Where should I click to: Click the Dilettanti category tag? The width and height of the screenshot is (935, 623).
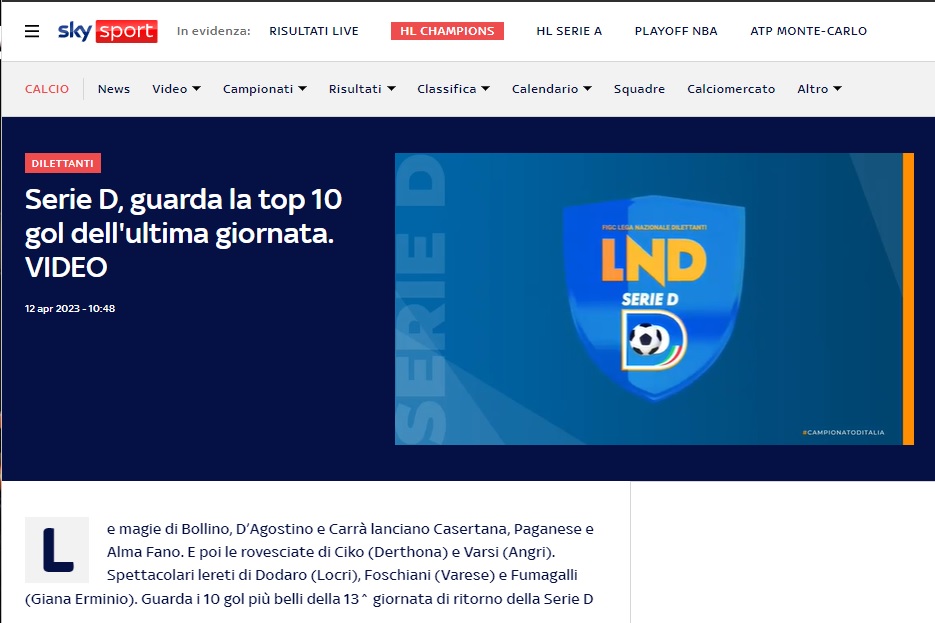[63, 163]
